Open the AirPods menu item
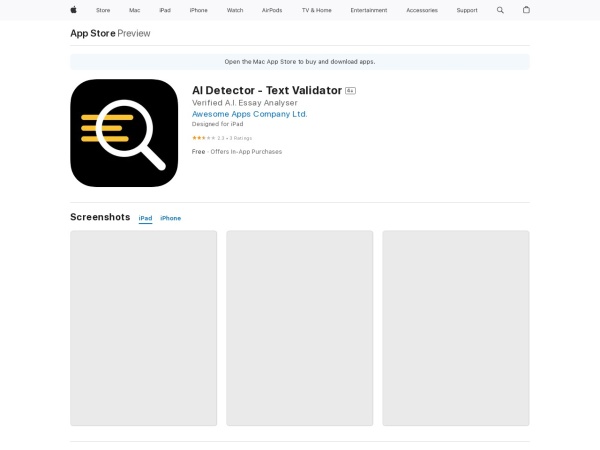Viewport: 600px width, 450px height. [x=272, y=10]
